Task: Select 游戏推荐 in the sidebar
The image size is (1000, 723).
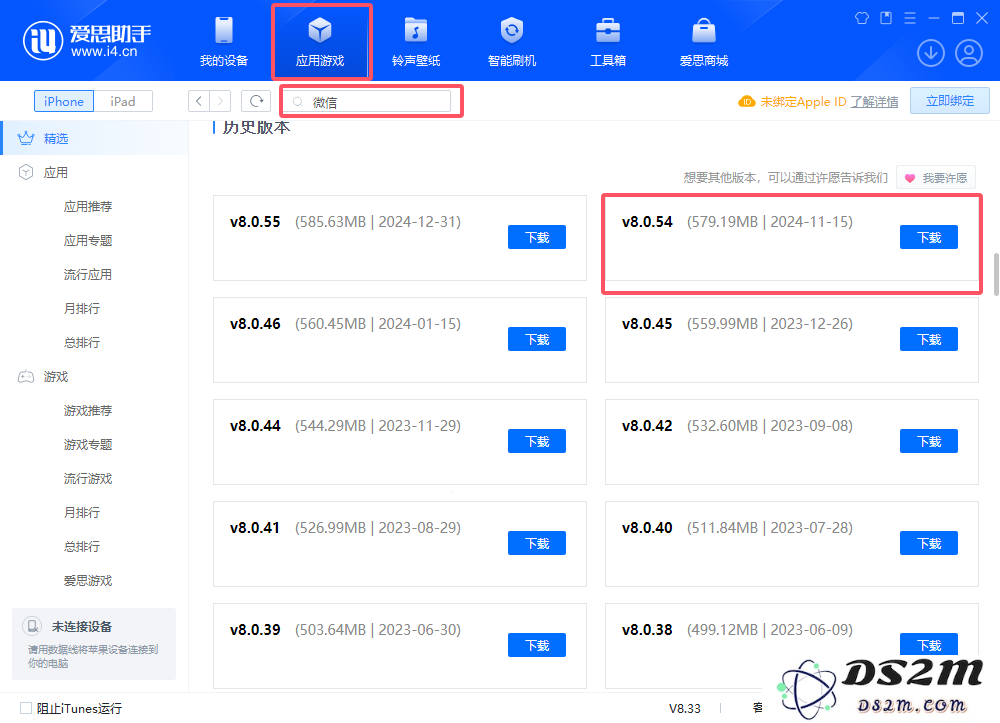Action: click(x=88, y=411)
